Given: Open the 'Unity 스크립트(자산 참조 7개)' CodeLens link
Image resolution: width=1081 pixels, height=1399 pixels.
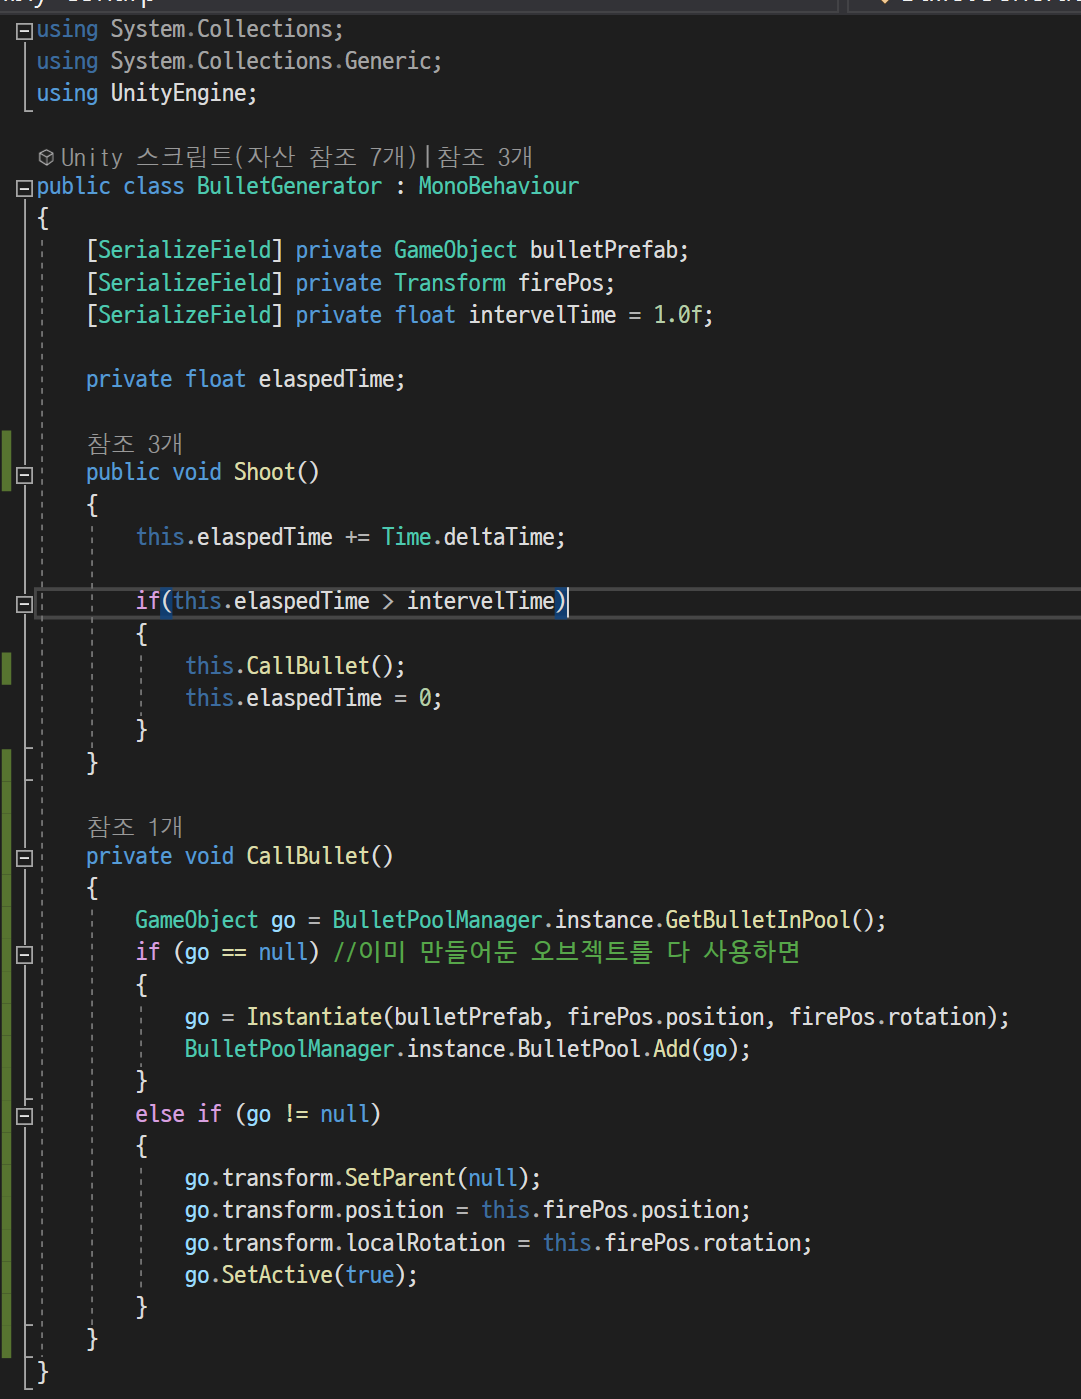Looking at the screenshot, I should click(x=239, y=157).
